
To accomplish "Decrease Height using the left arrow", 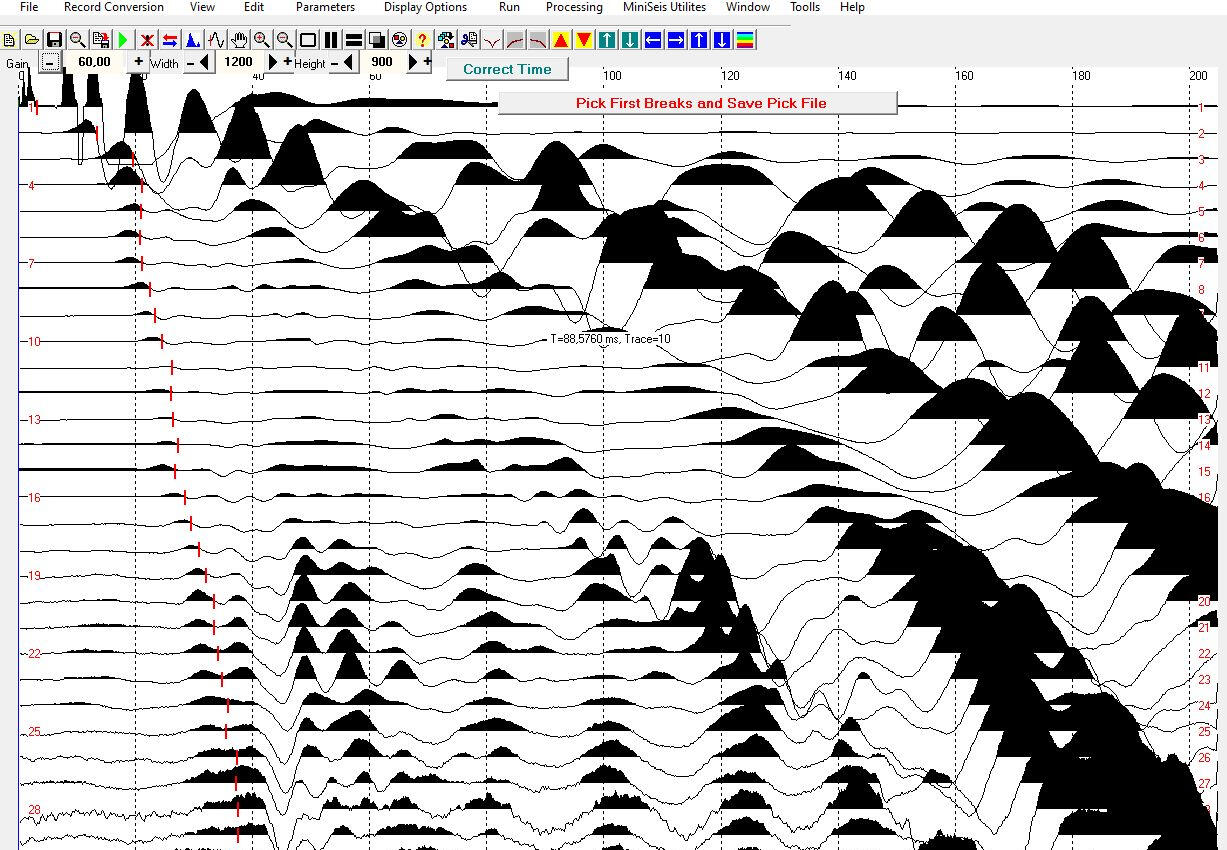I will 348,62.
